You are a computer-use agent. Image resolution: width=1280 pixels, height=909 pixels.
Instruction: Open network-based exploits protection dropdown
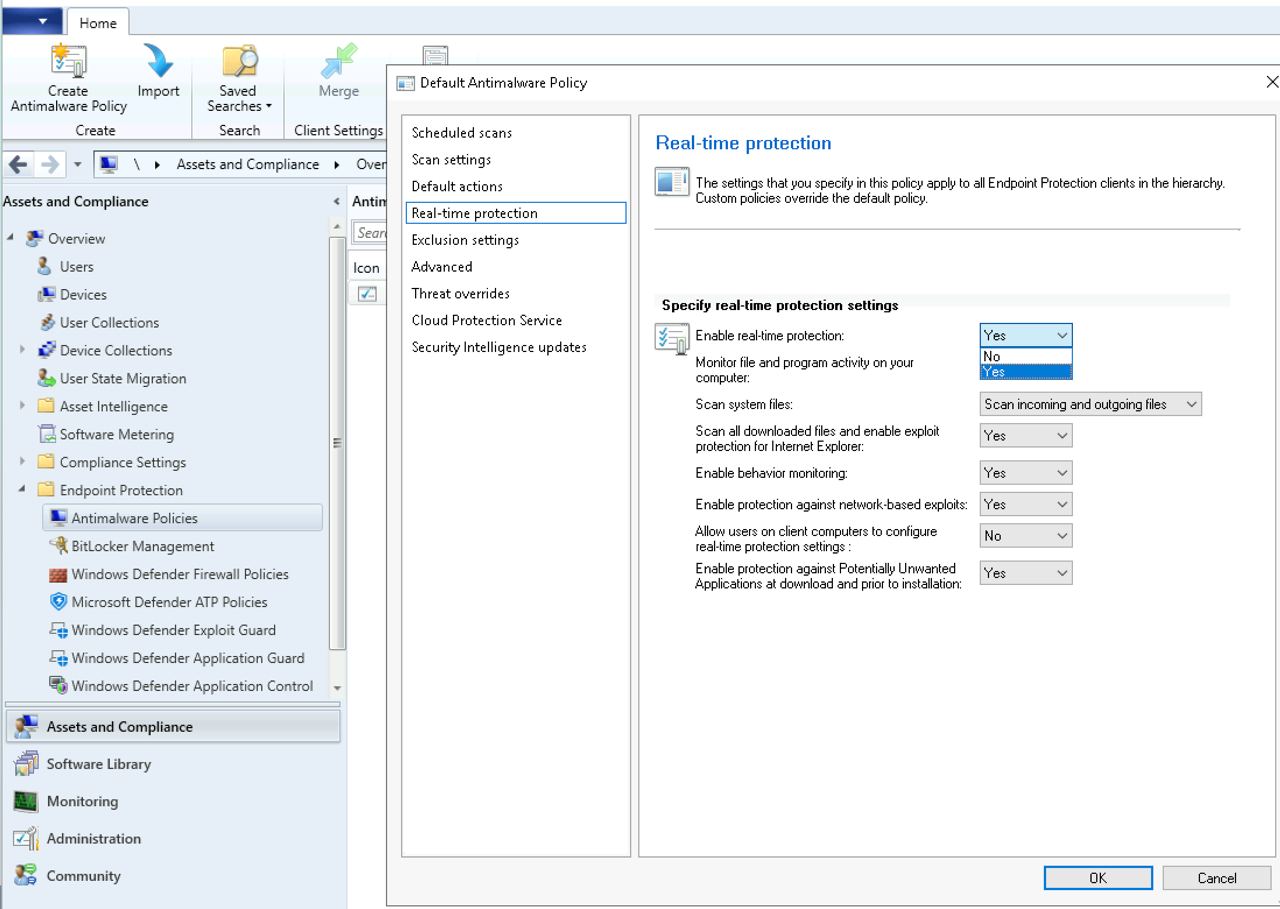[x=1026, y=504]
